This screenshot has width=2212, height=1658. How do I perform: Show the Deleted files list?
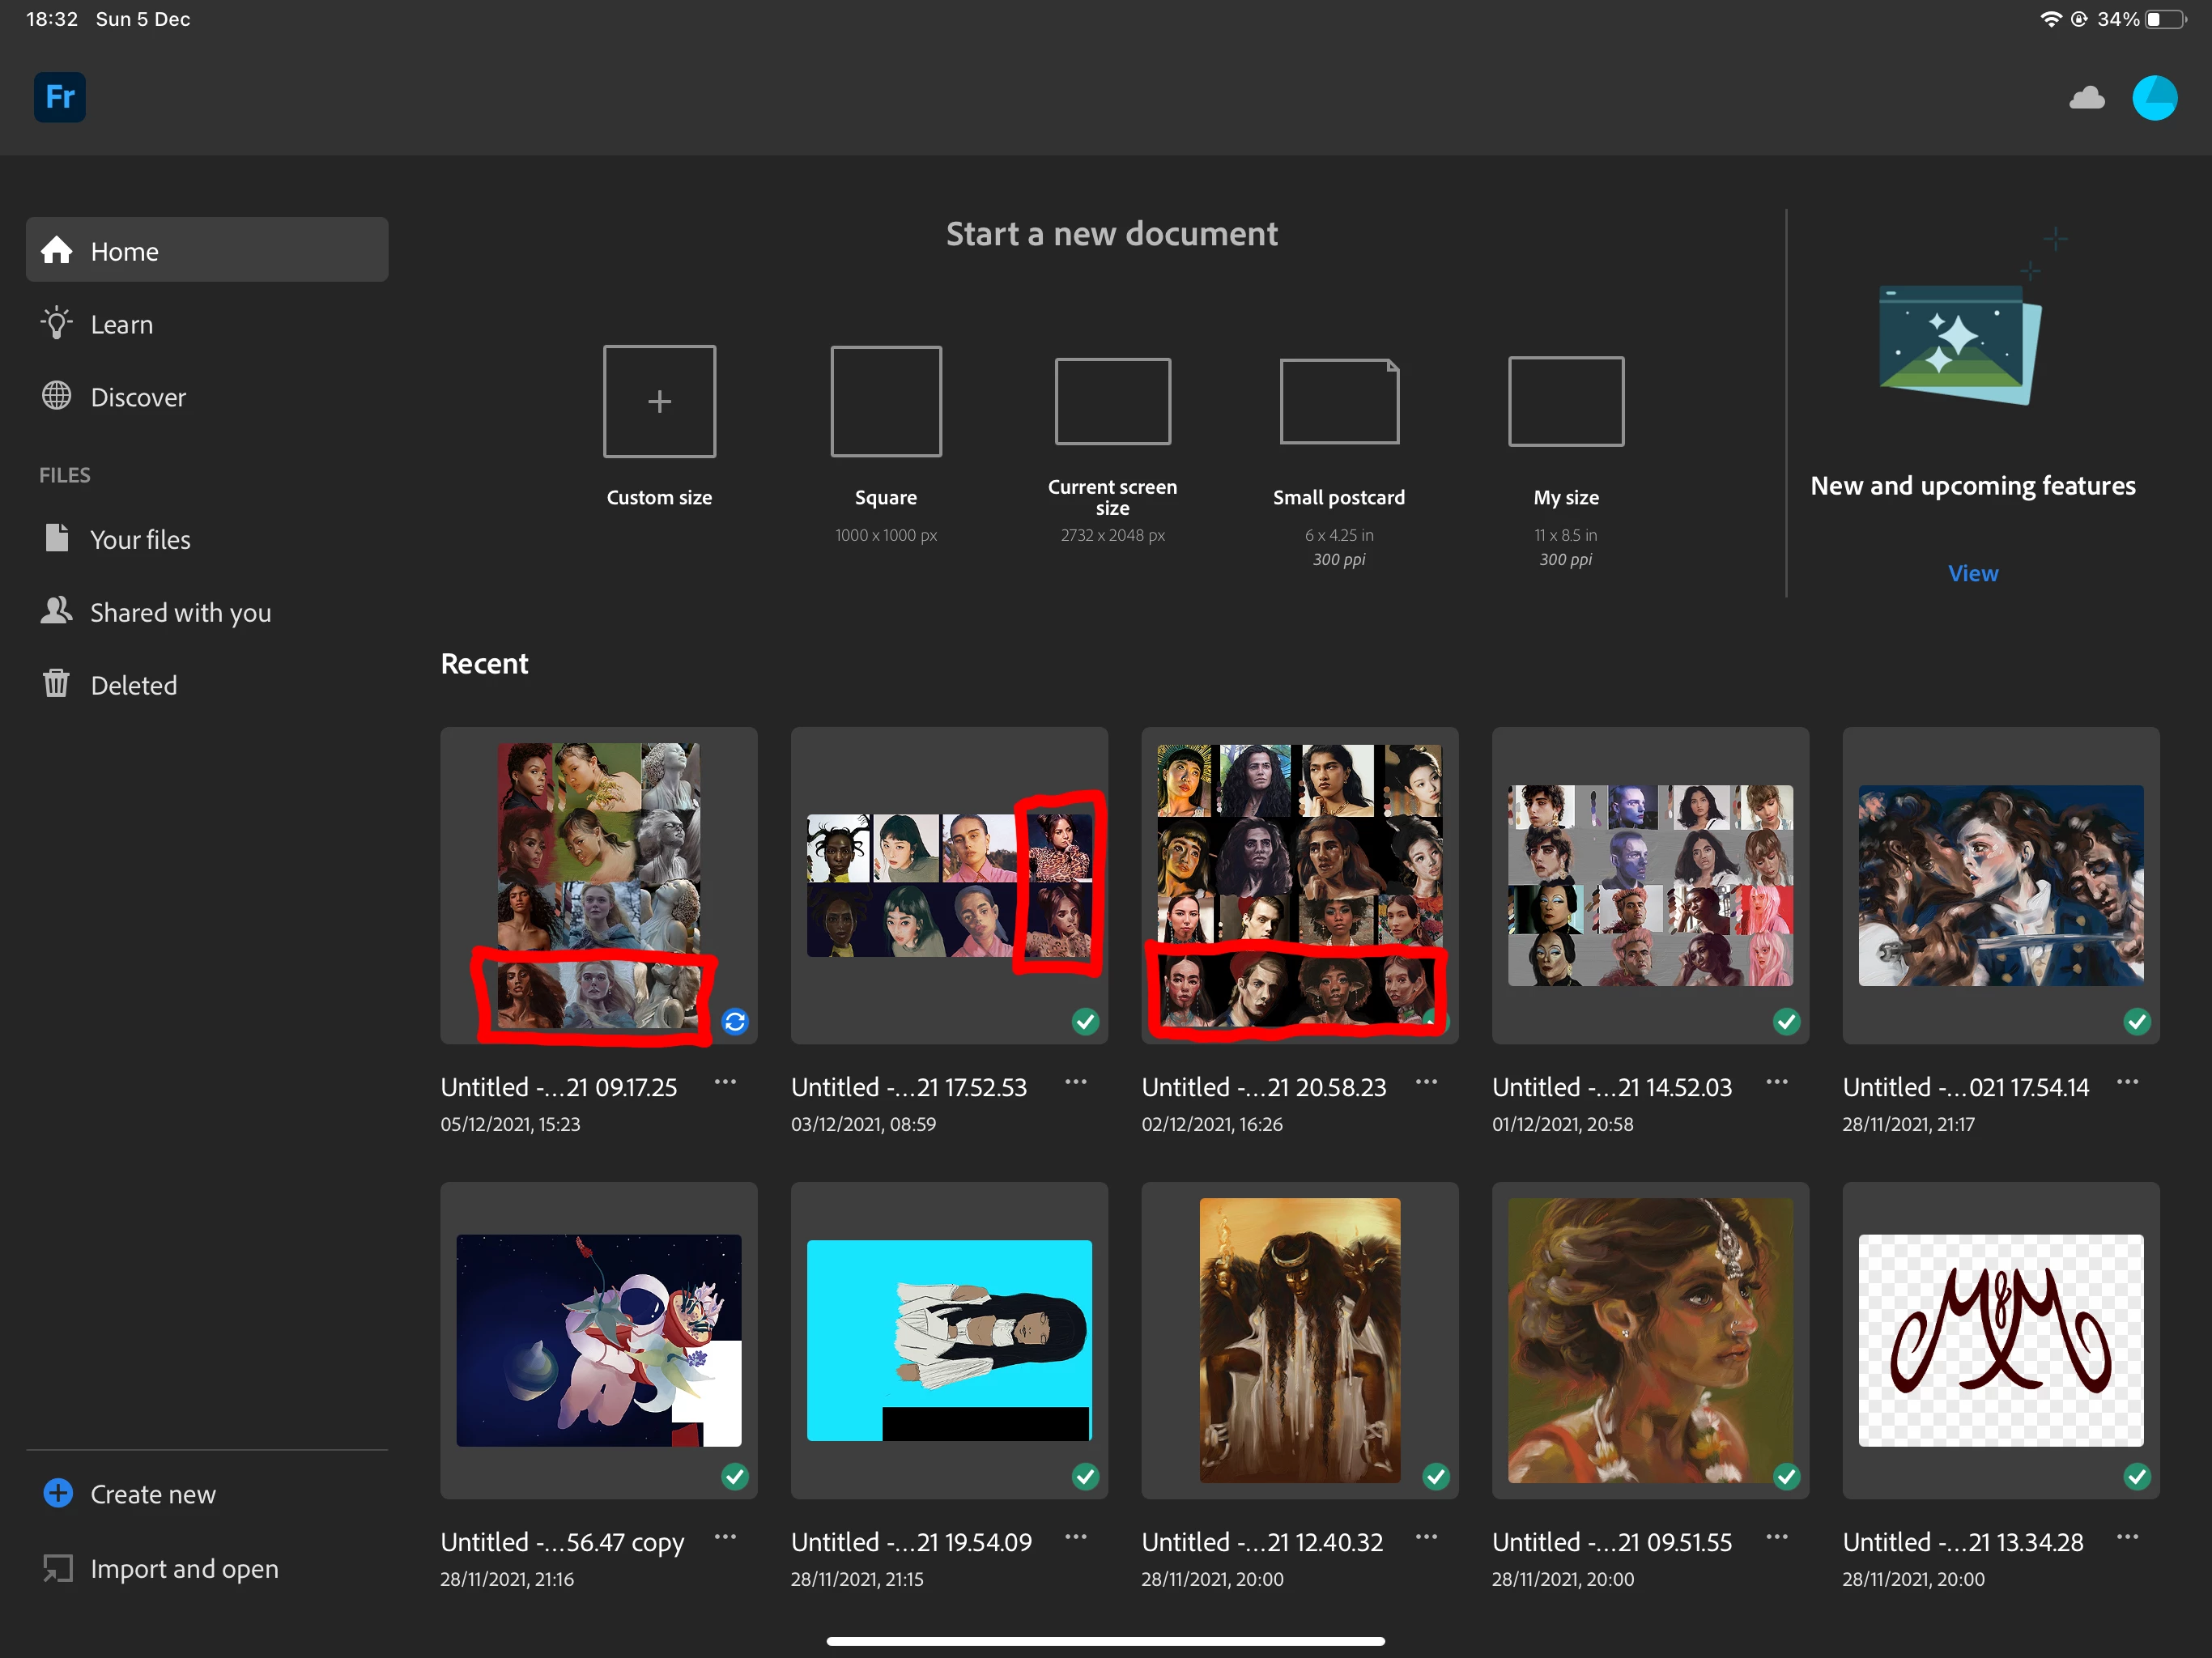133,685
